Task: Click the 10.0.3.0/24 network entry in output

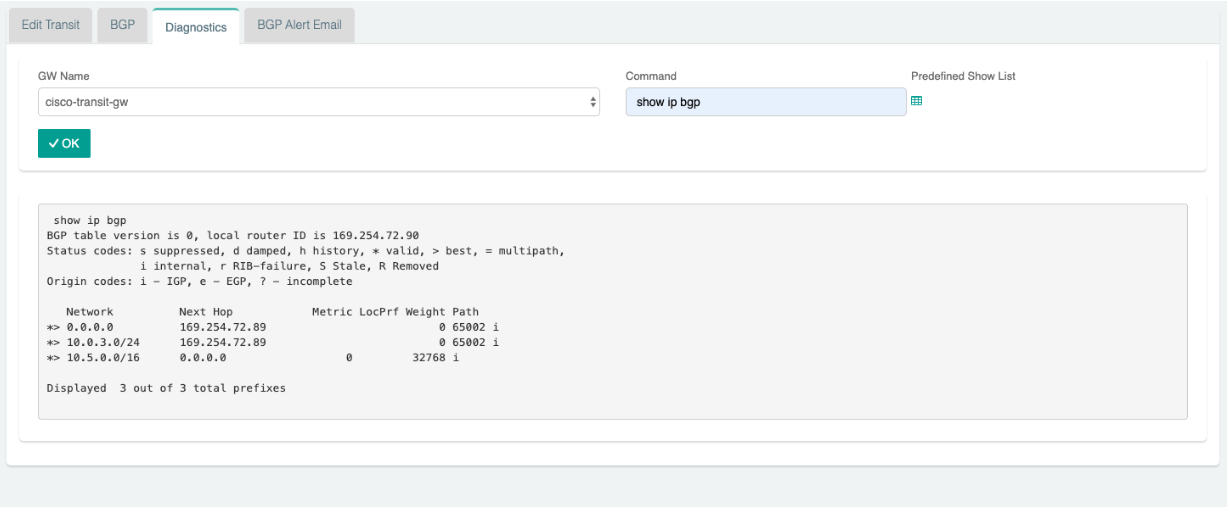Action: click(x=100, y=341)
